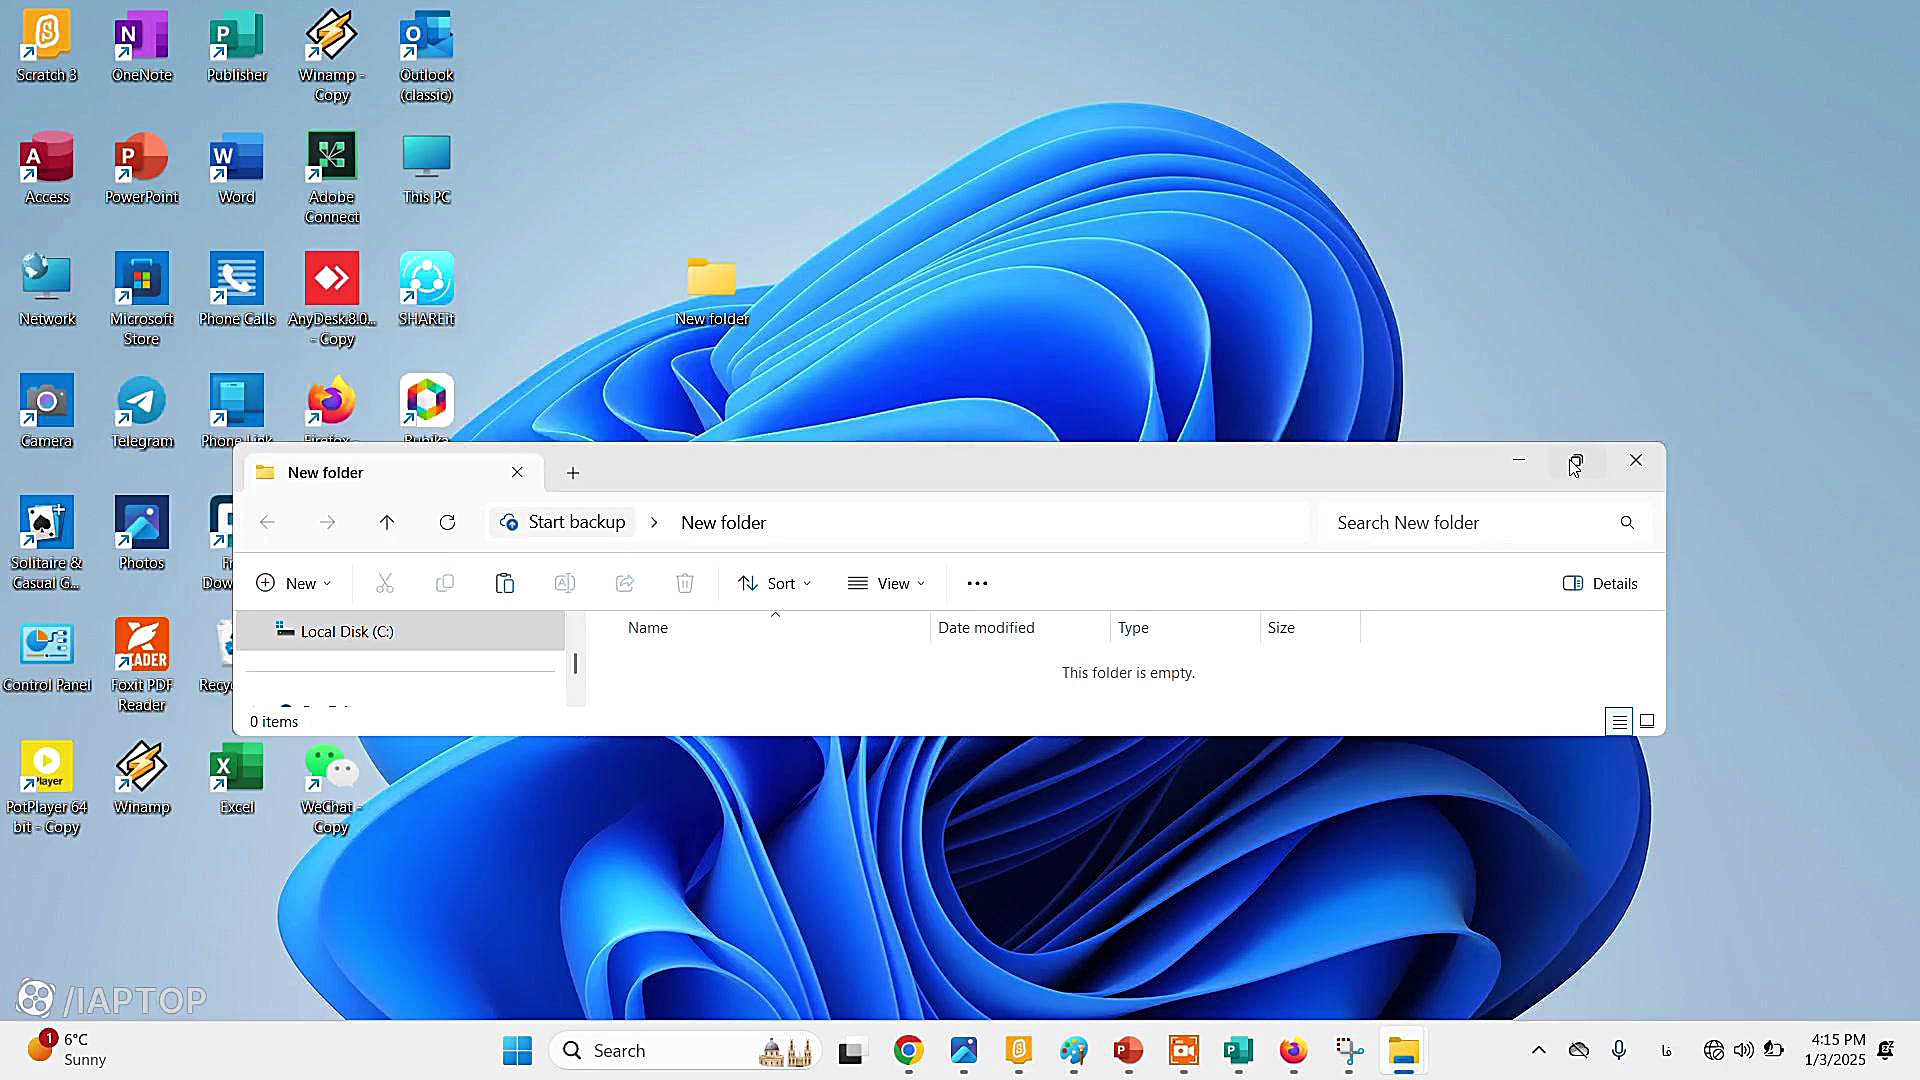Toggle the Details pane button
The image size is (1920, 1080).
(x=1600, y=583)
